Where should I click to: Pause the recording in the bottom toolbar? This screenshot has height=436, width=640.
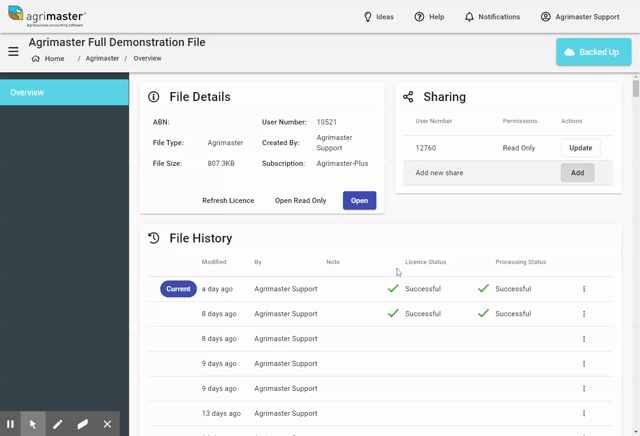[x=10, y=424]
